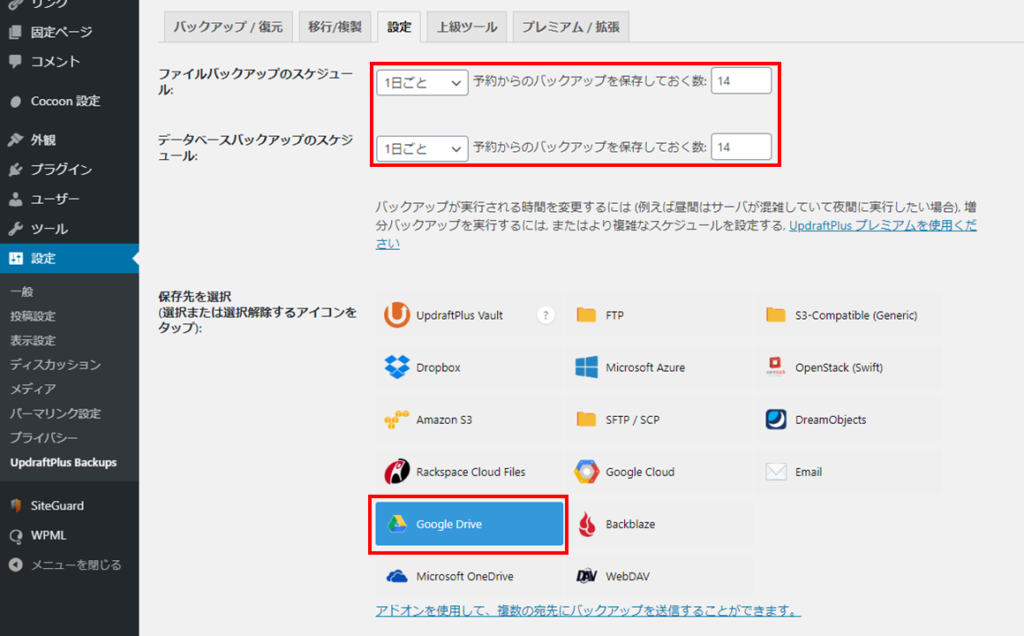Choose the Microsoft Azure icon
Image resolution: width=1024 pixels, height=636 pixels.
[x=586, y=367]
